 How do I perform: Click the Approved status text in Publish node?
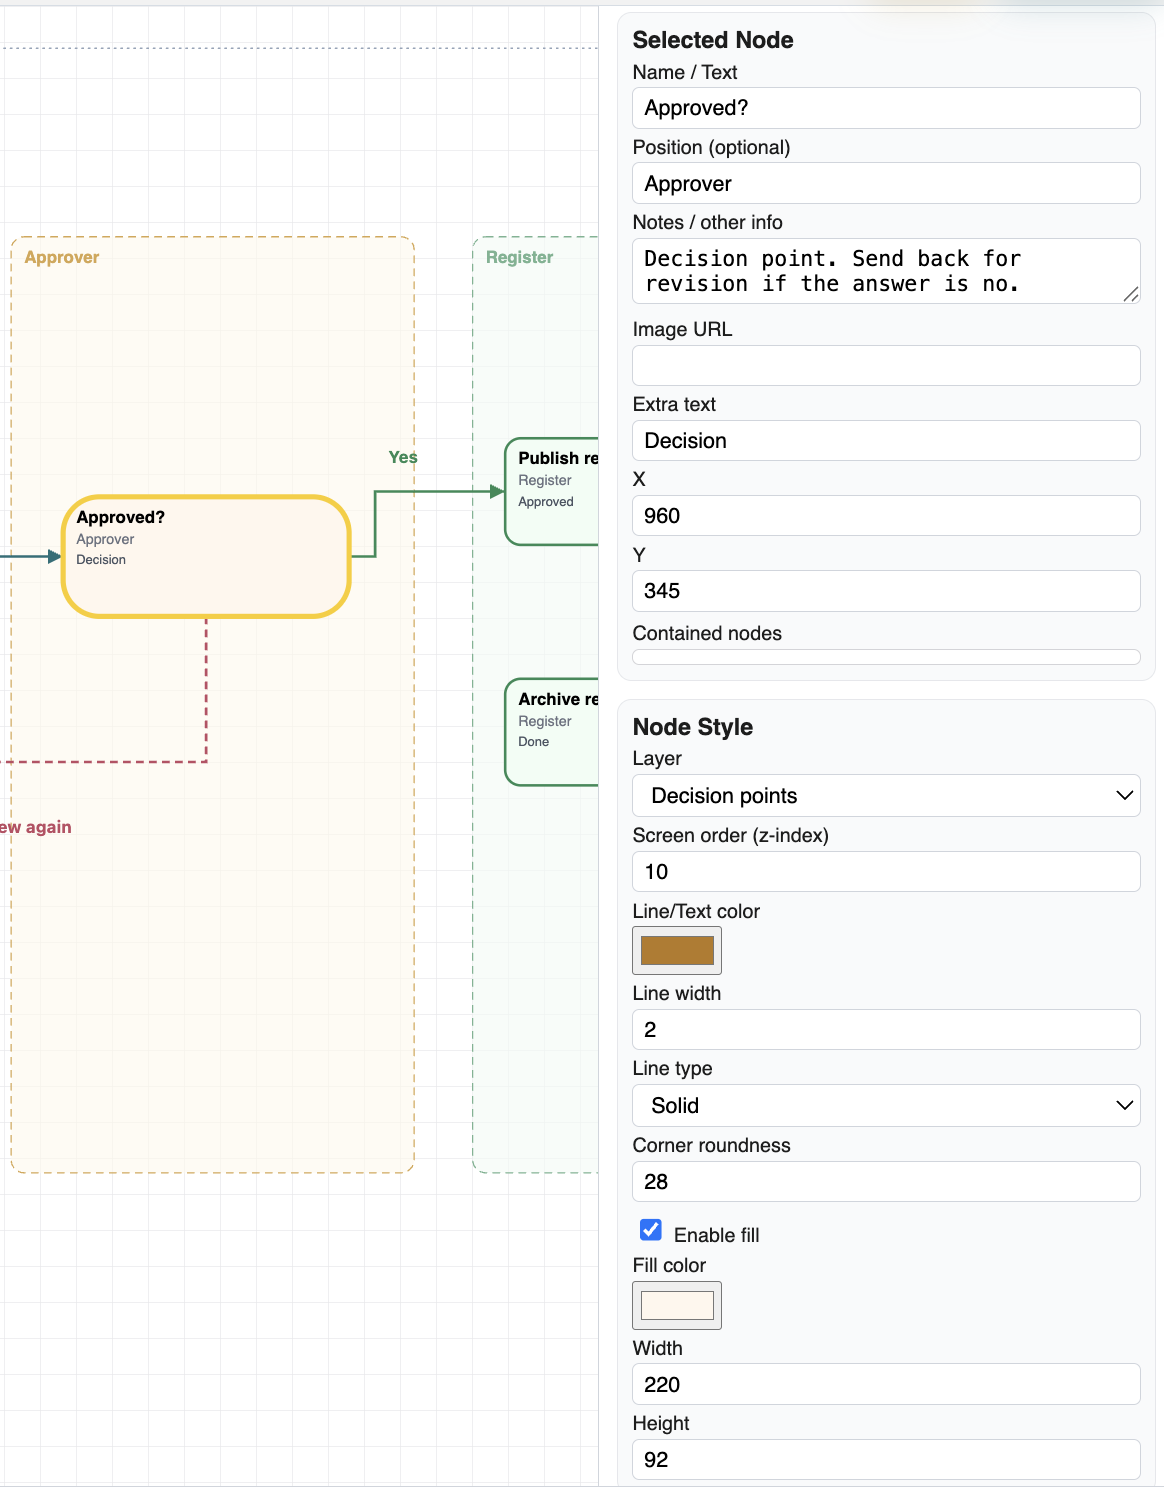click(x=546, y=502)
